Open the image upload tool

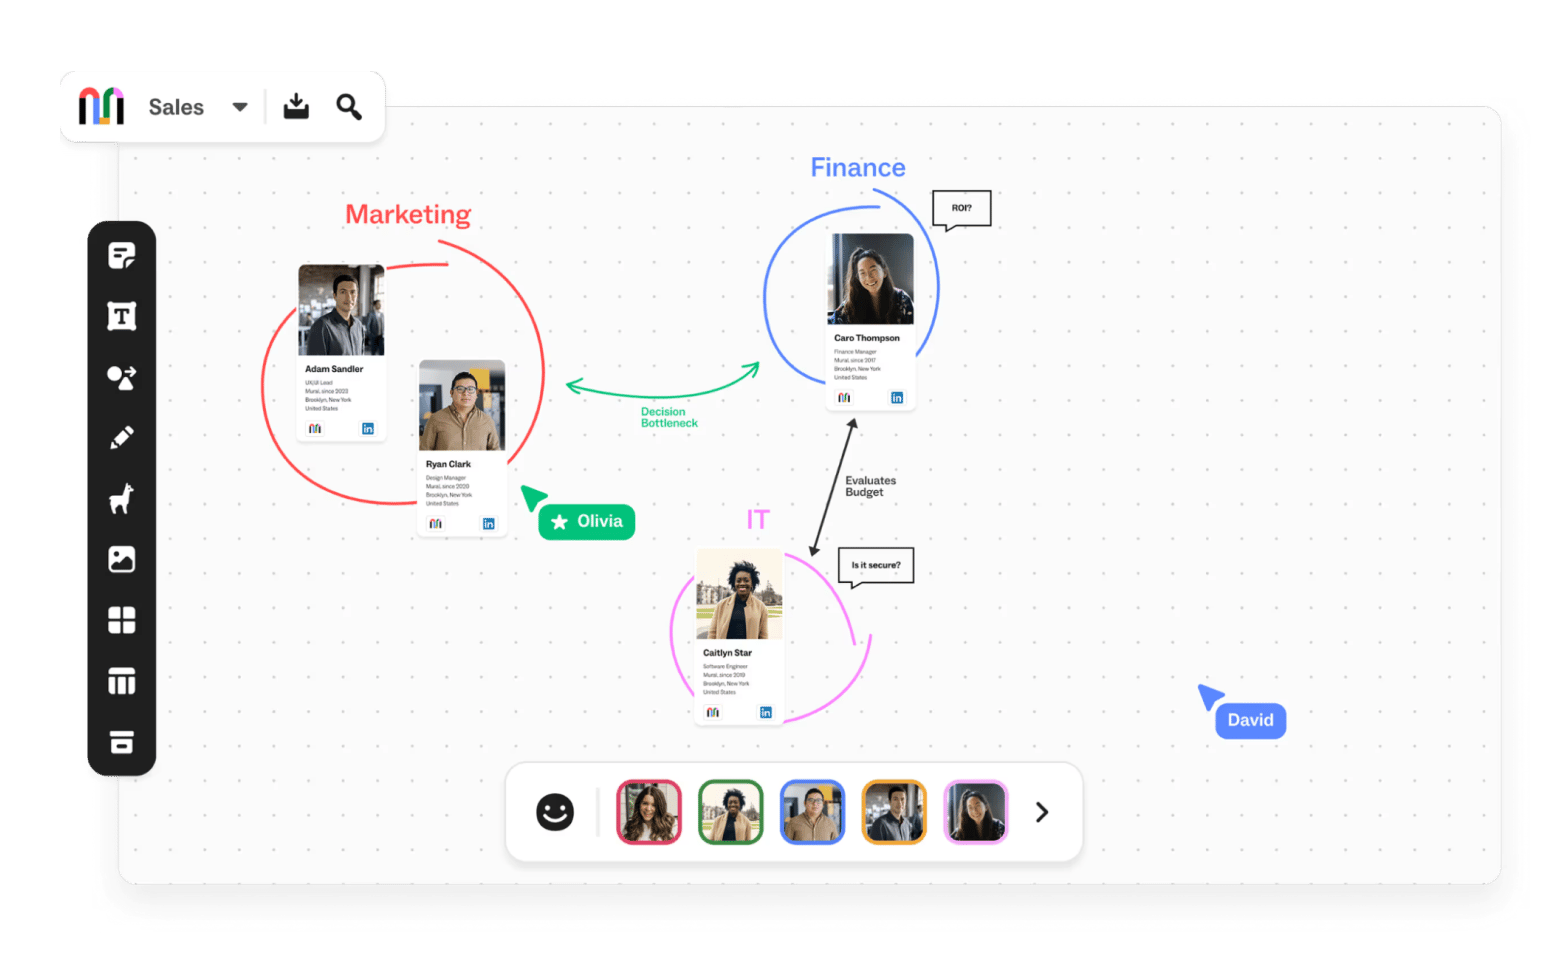point(121,559)
